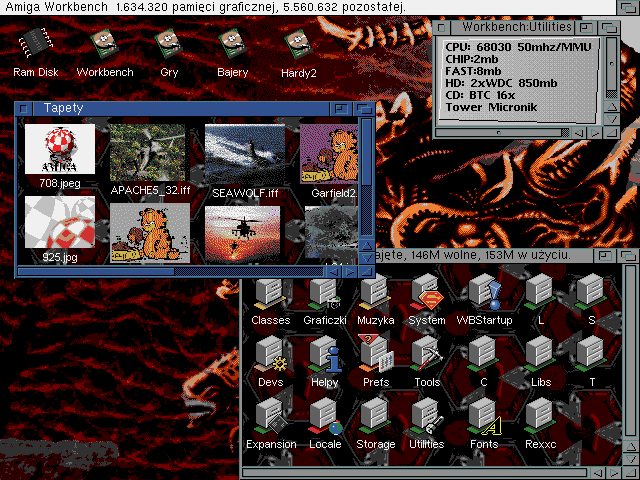Open the Bajery disk icon
640x480 pixels.
(x=232, y=43)
